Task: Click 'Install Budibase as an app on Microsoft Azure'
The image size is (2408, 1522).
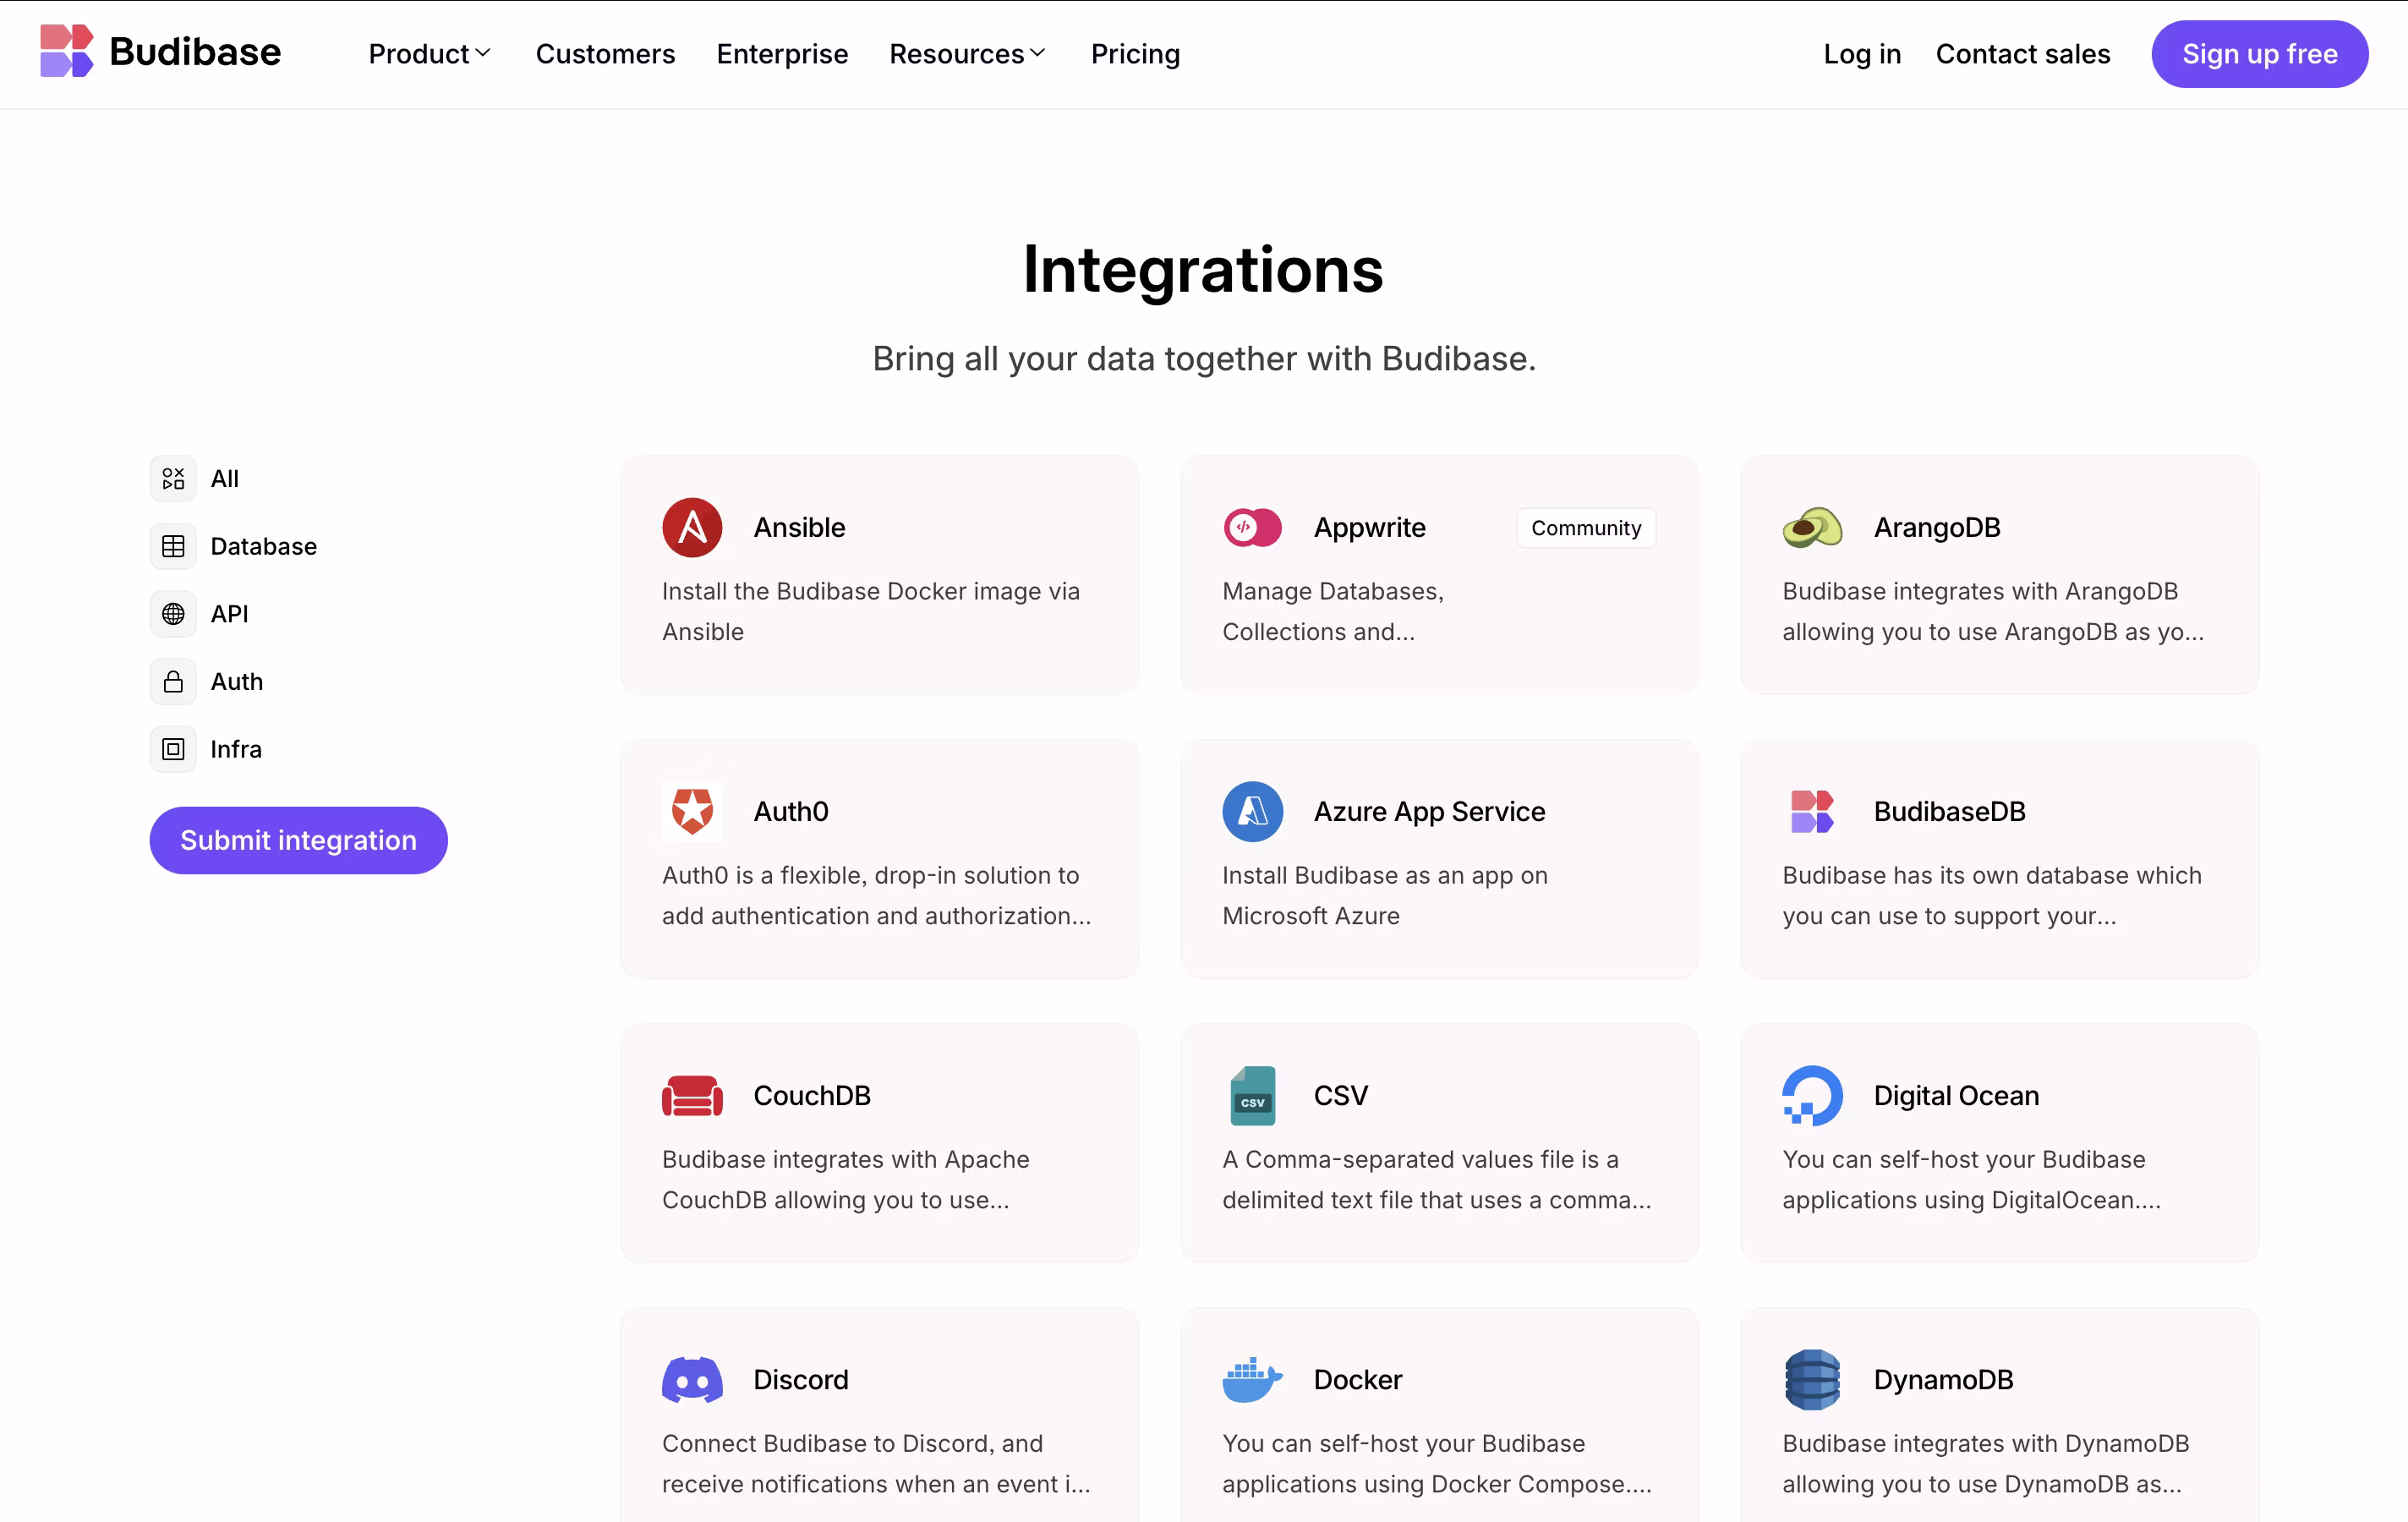Action: pyautogui.click(x=1384, y=895)
